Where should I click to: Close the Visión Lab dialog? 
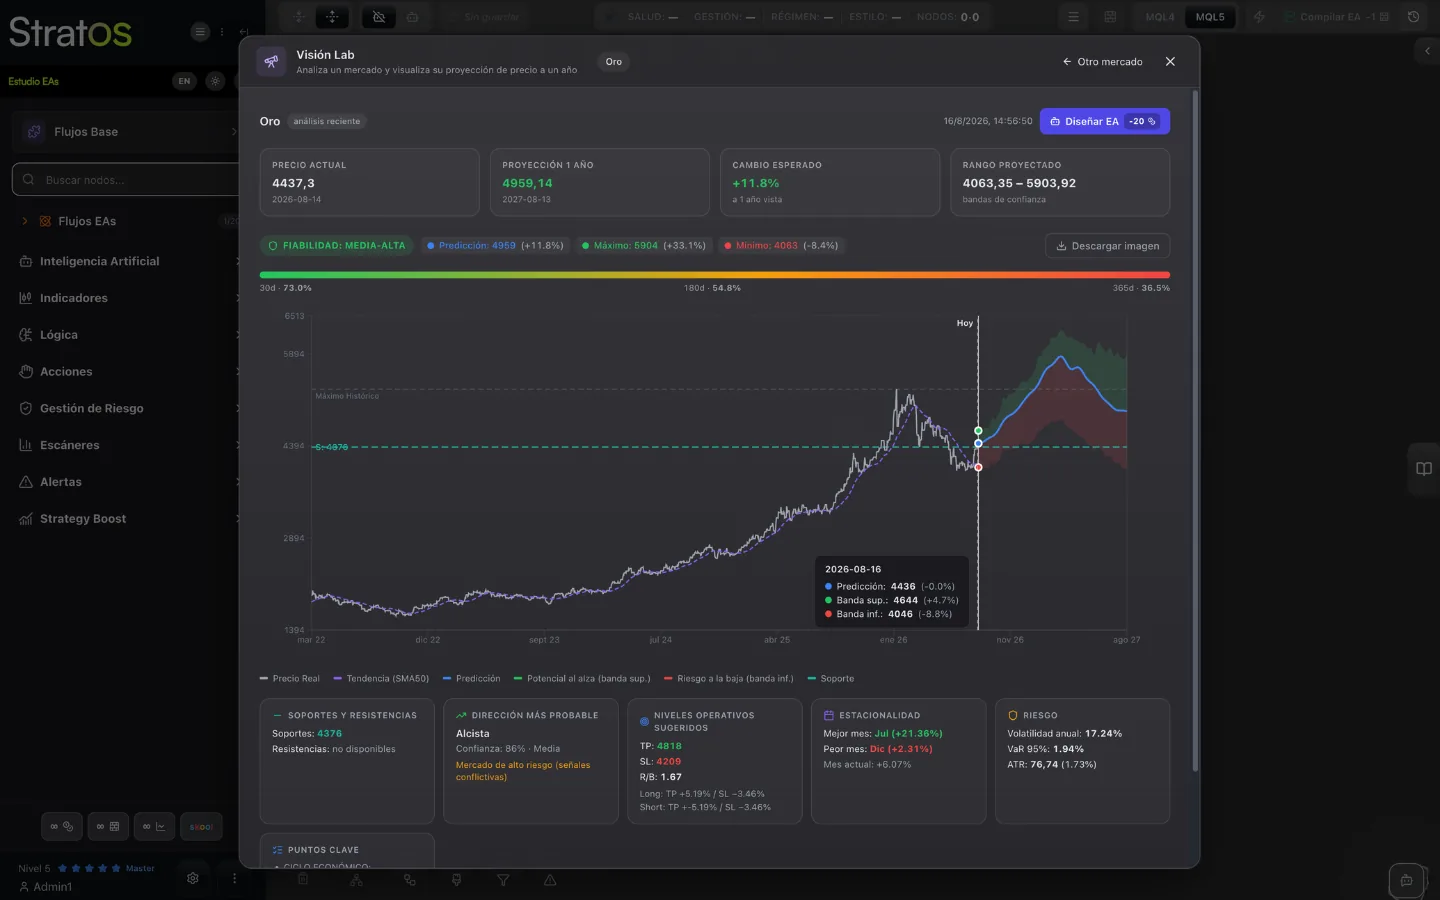(1170, 62)
